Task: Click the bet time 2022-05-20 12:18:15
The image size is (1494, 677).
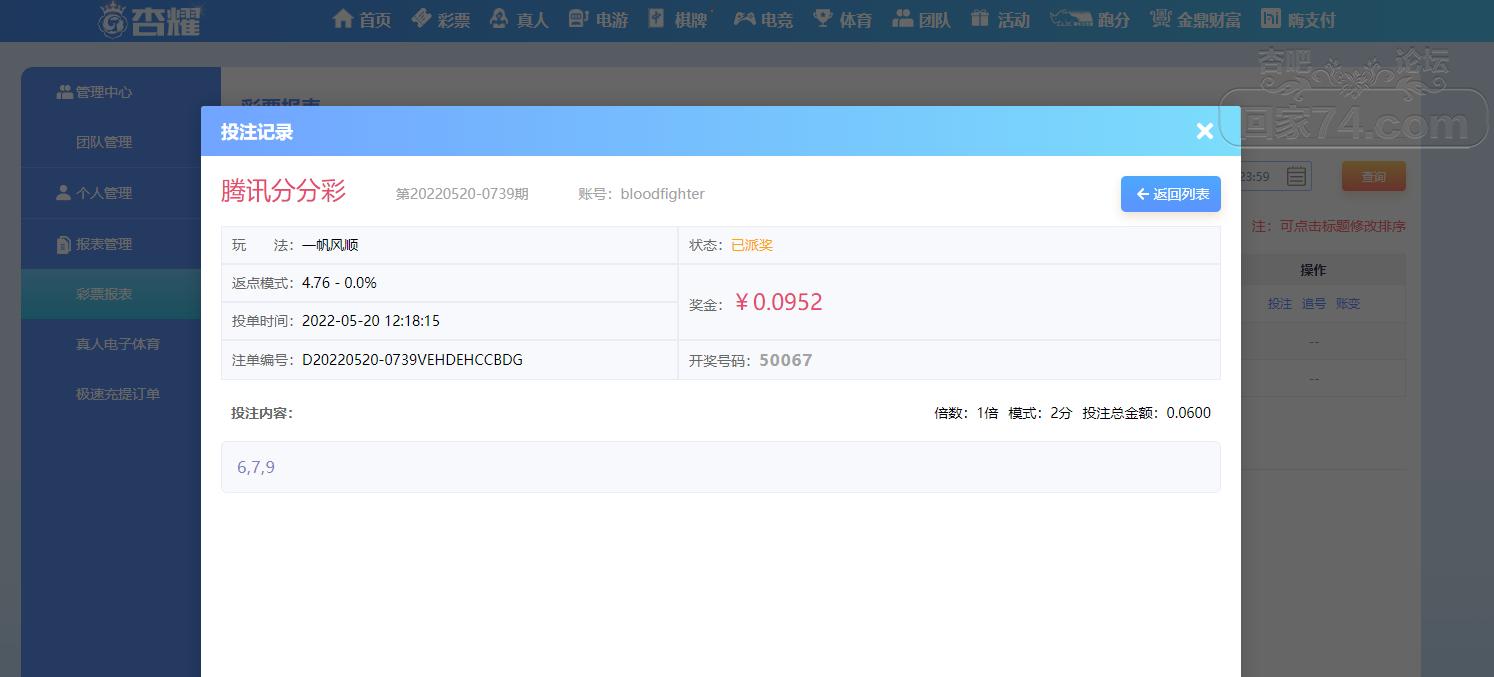Action: [x=371, y=321]
